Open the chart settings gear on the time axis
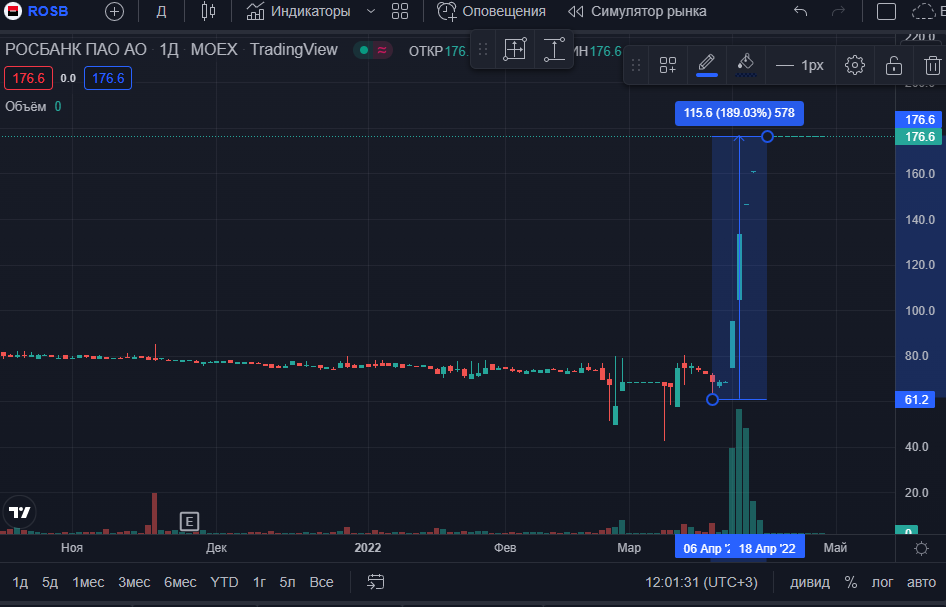Image resolution: width=946 pixels, height=607 pixels. click(x=921, y=548)
